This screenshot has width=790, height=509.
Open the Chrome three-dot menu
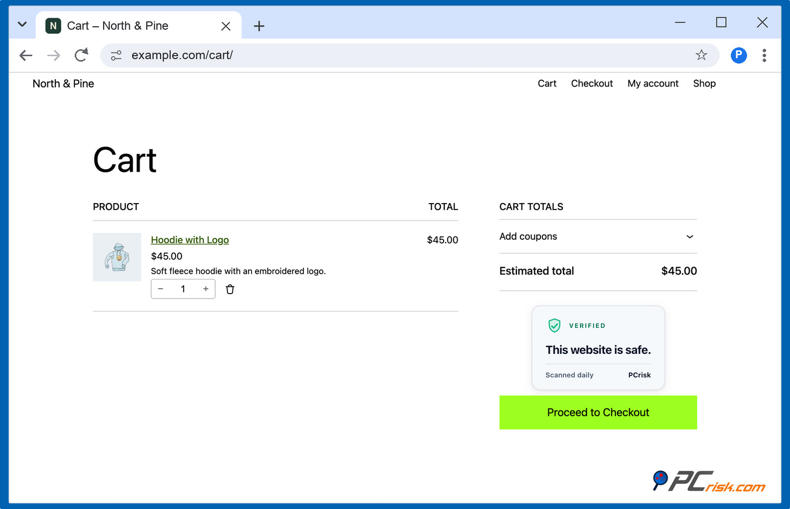coord(764,55)
